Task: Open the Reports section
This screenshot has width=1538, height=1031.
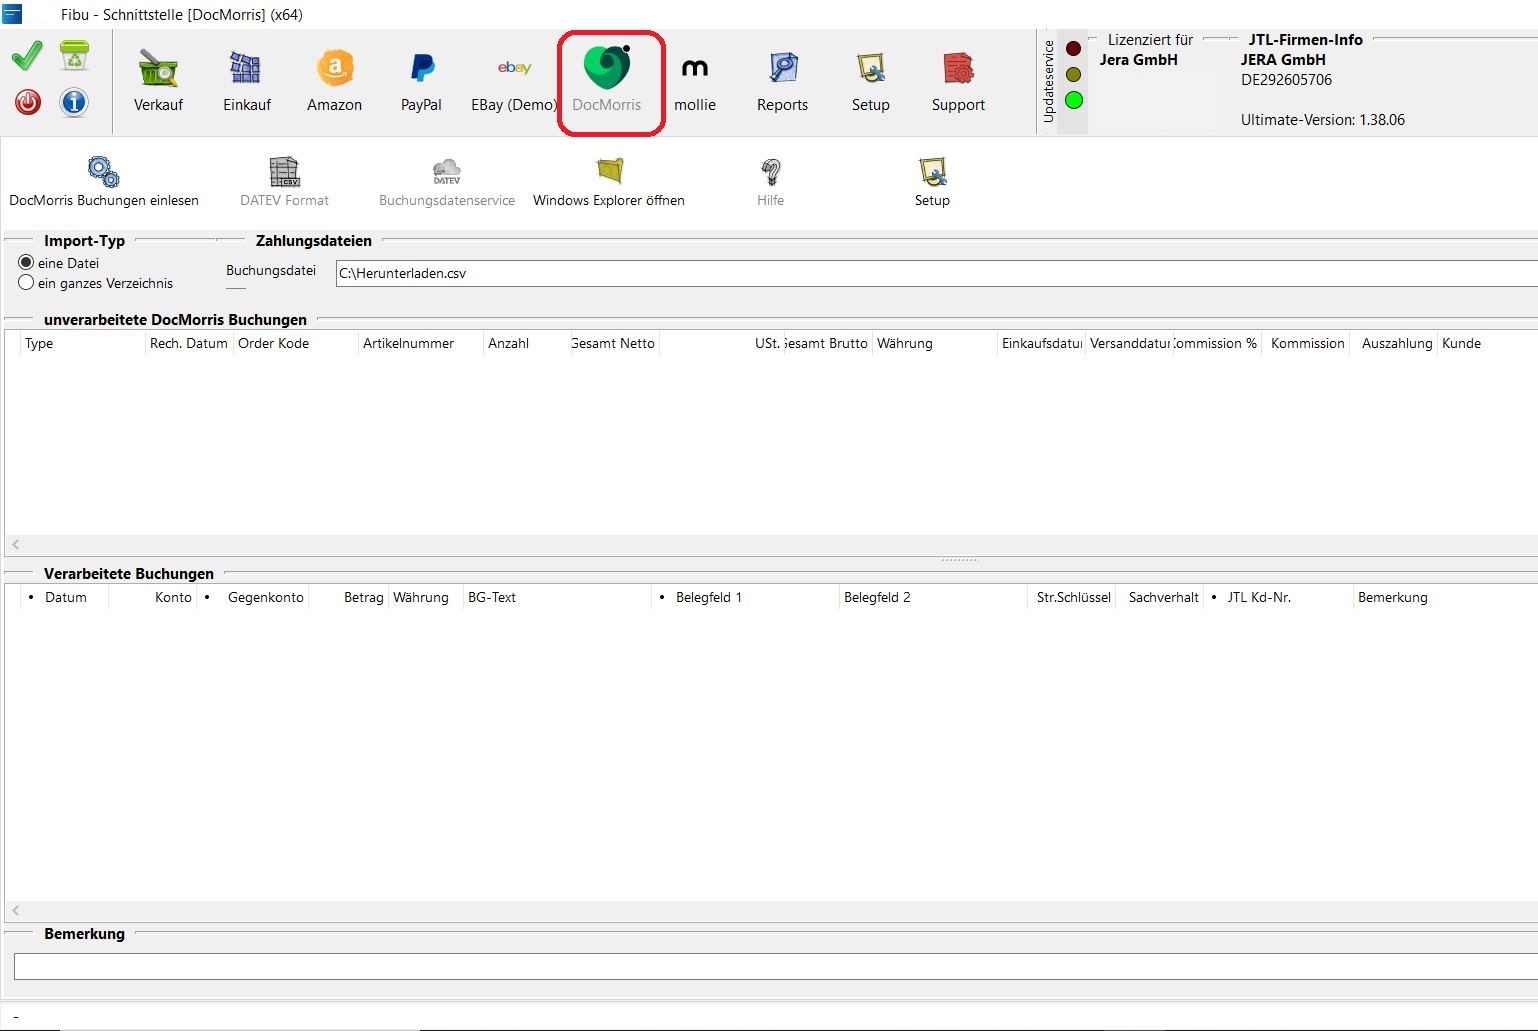Action: [x=782, y=81]
